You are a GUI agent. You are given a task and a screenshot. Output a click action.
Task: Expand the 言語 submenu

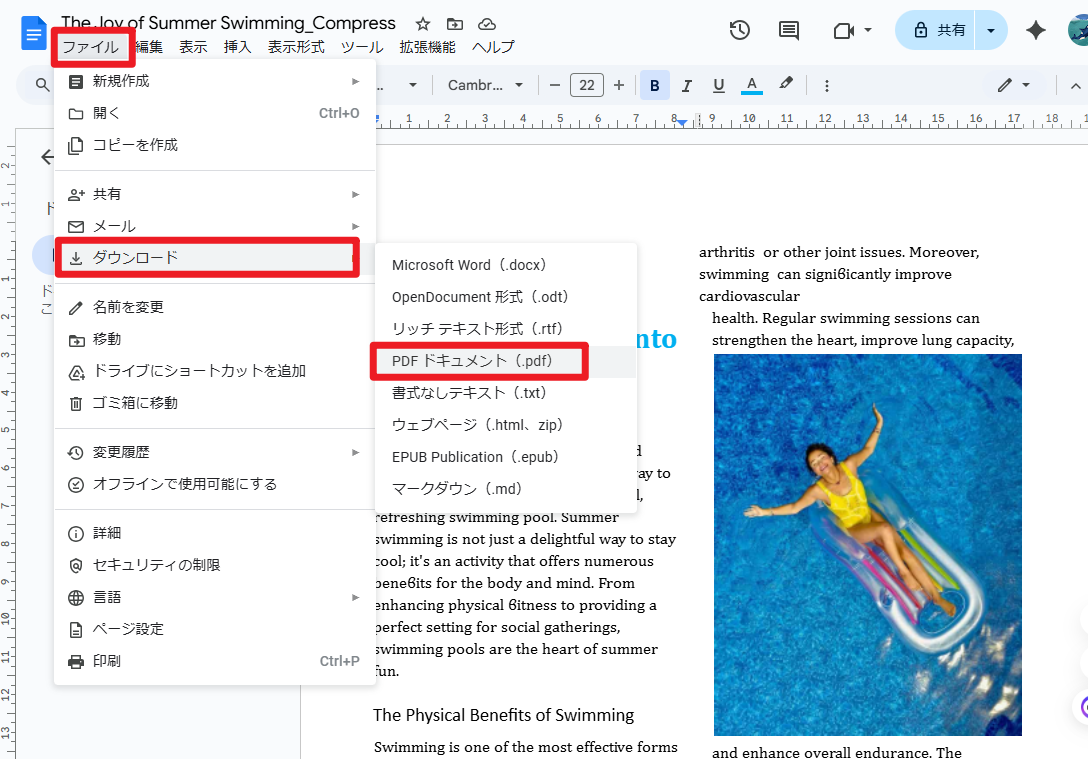[215, 597]
